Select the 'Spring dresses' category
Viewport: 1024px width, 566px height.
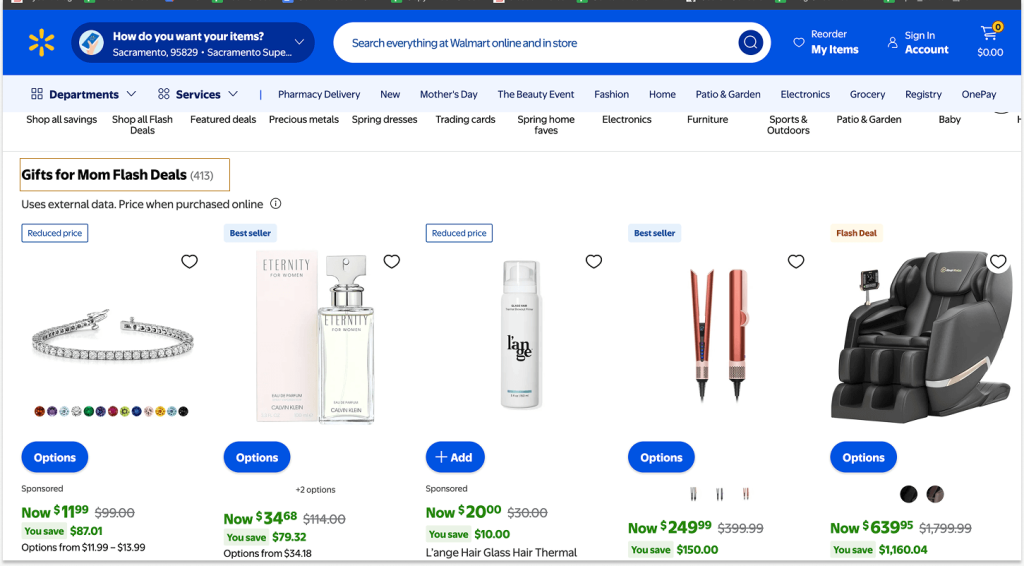tap(384, 119)
